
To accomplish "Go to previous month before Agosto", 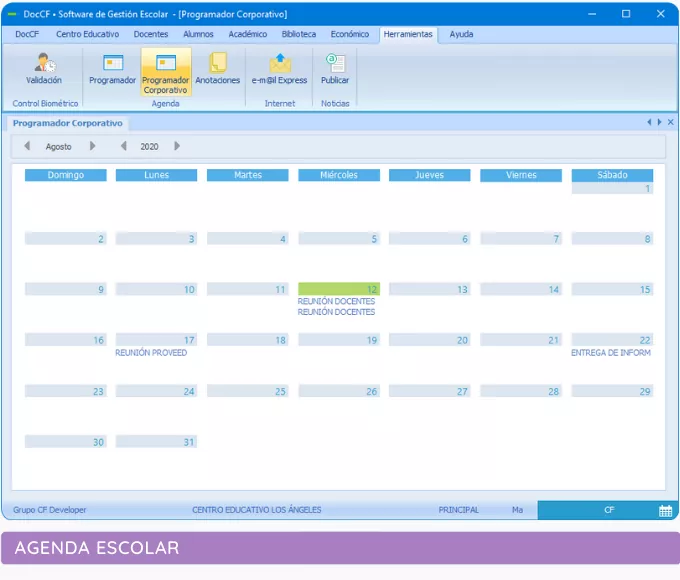I will [x=27, y=146].
